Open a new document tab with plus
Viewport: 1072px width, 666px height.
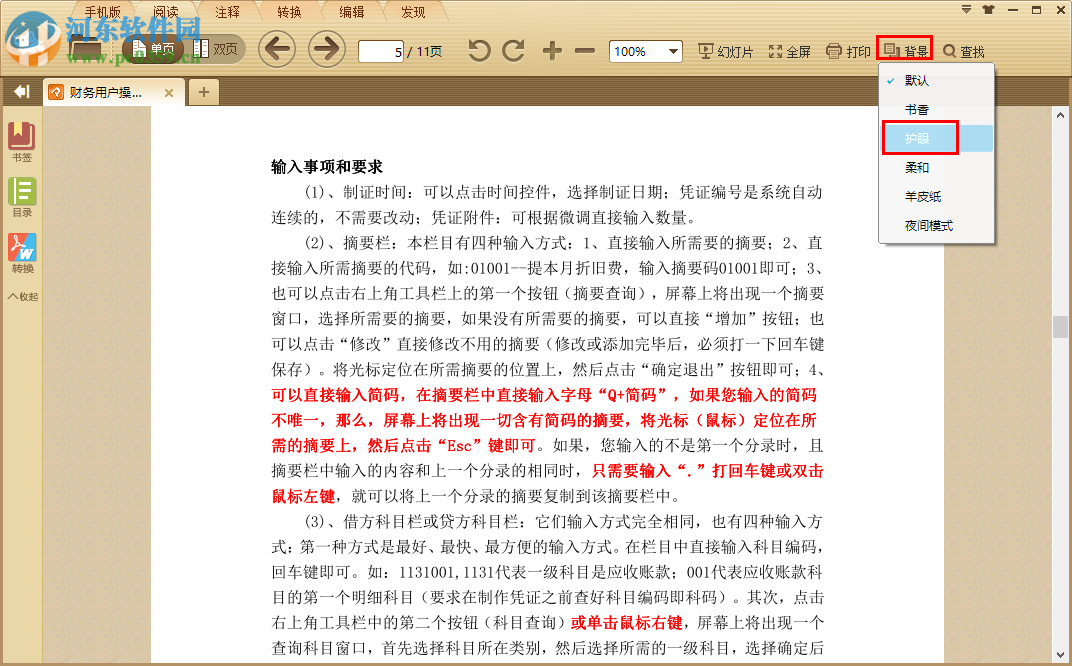click(x=206, y=92)
